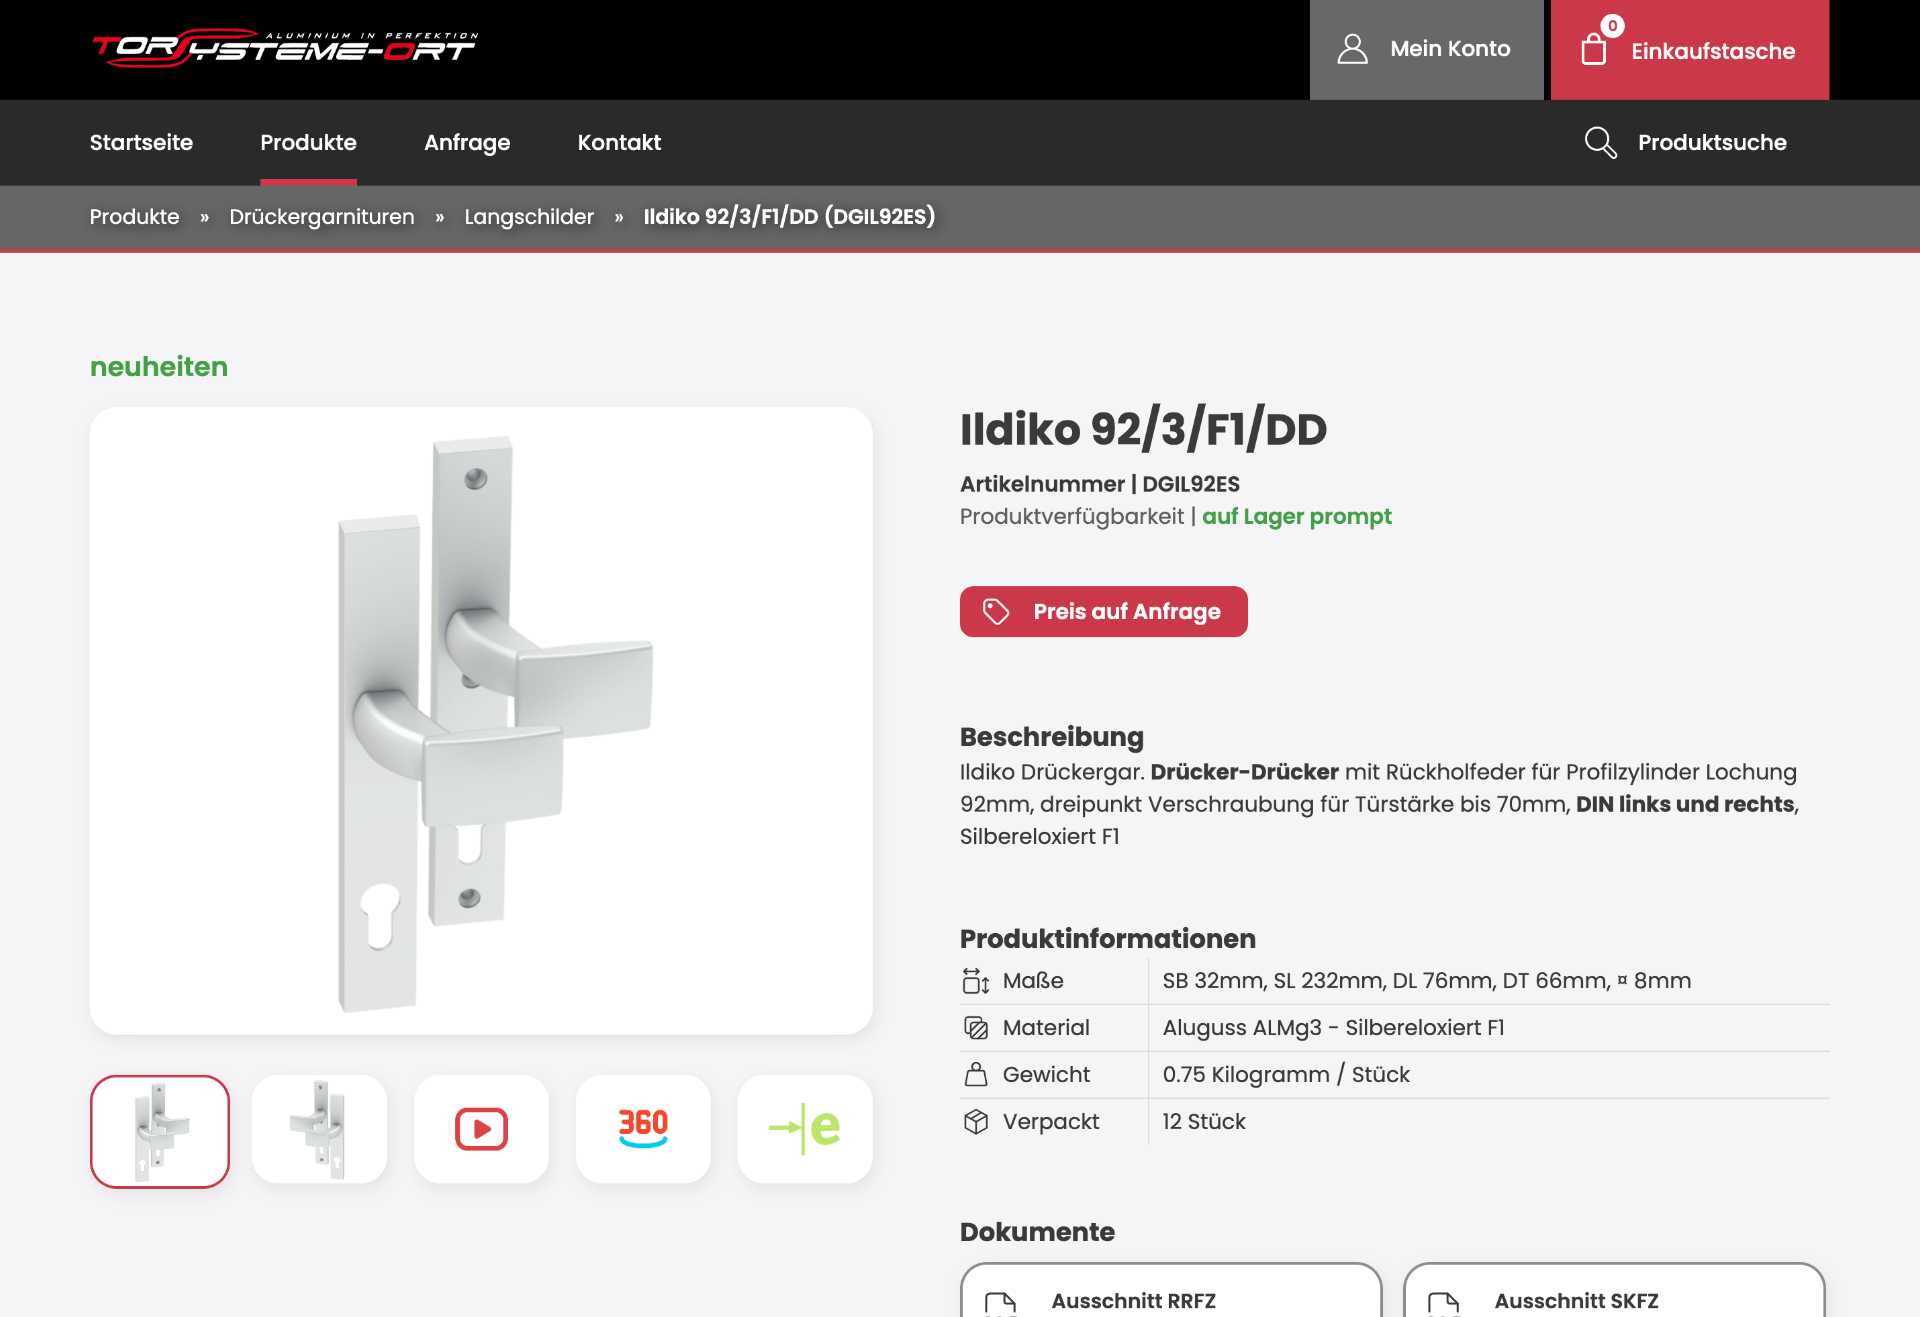Go to Langschilder in breadcrumb
Screen dimensions: 1920x1317
529,216
